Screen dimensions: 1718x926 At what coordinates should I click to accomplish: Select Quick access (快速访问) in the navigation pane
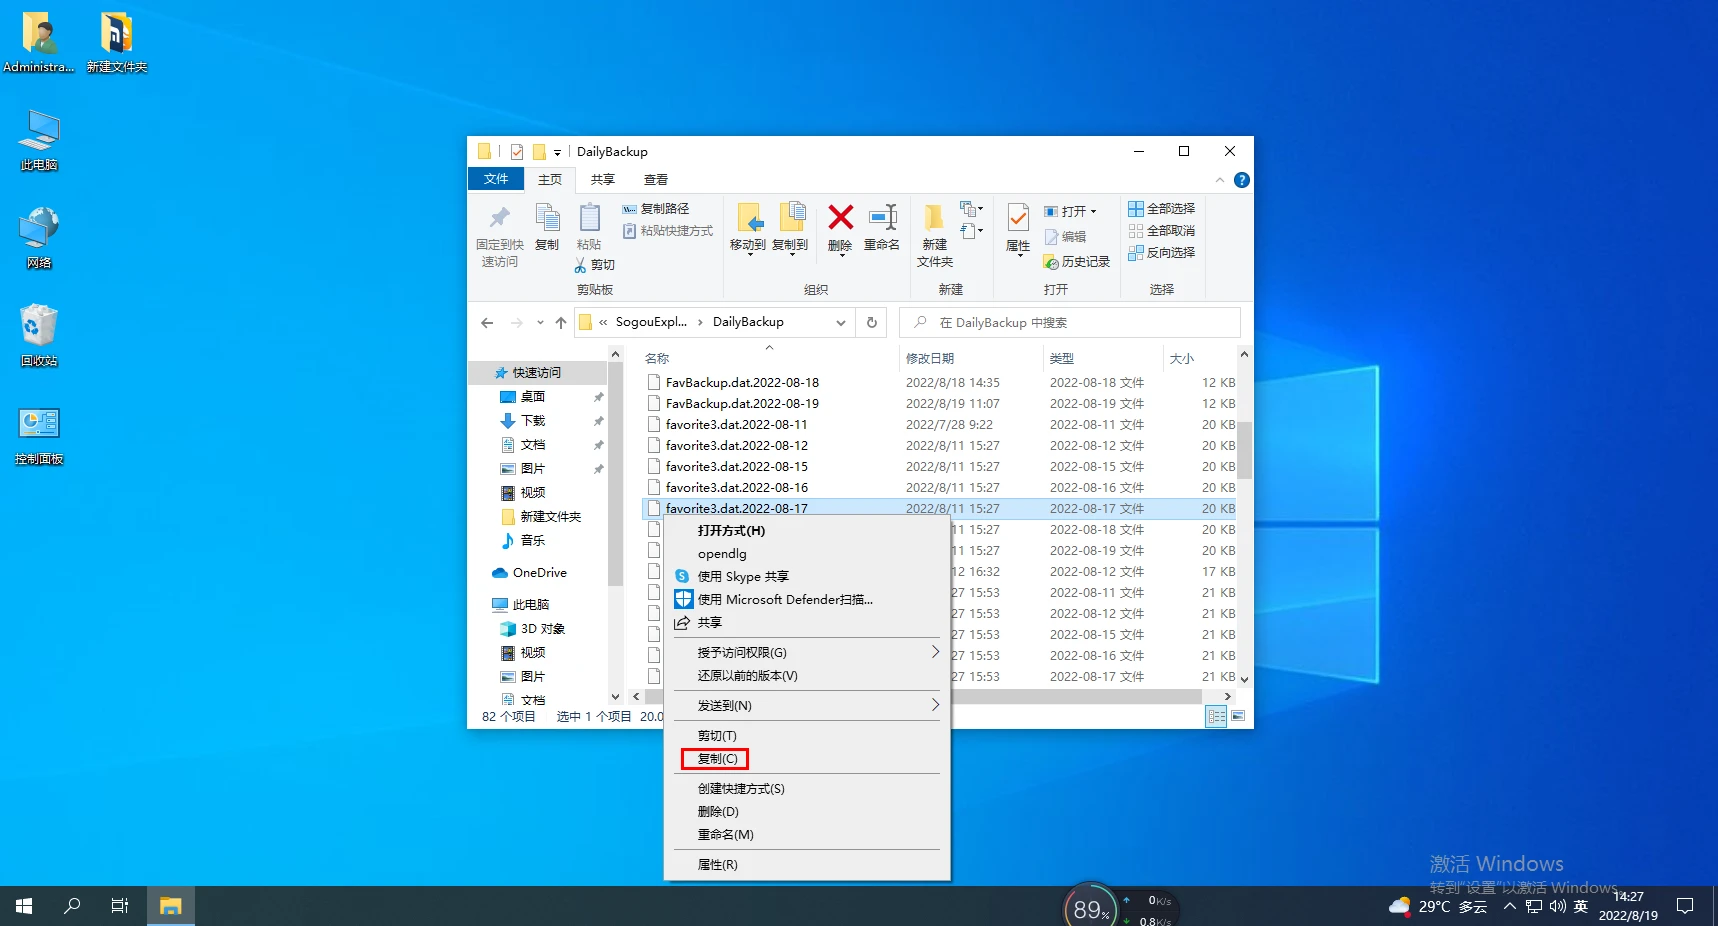pos(537,373)
